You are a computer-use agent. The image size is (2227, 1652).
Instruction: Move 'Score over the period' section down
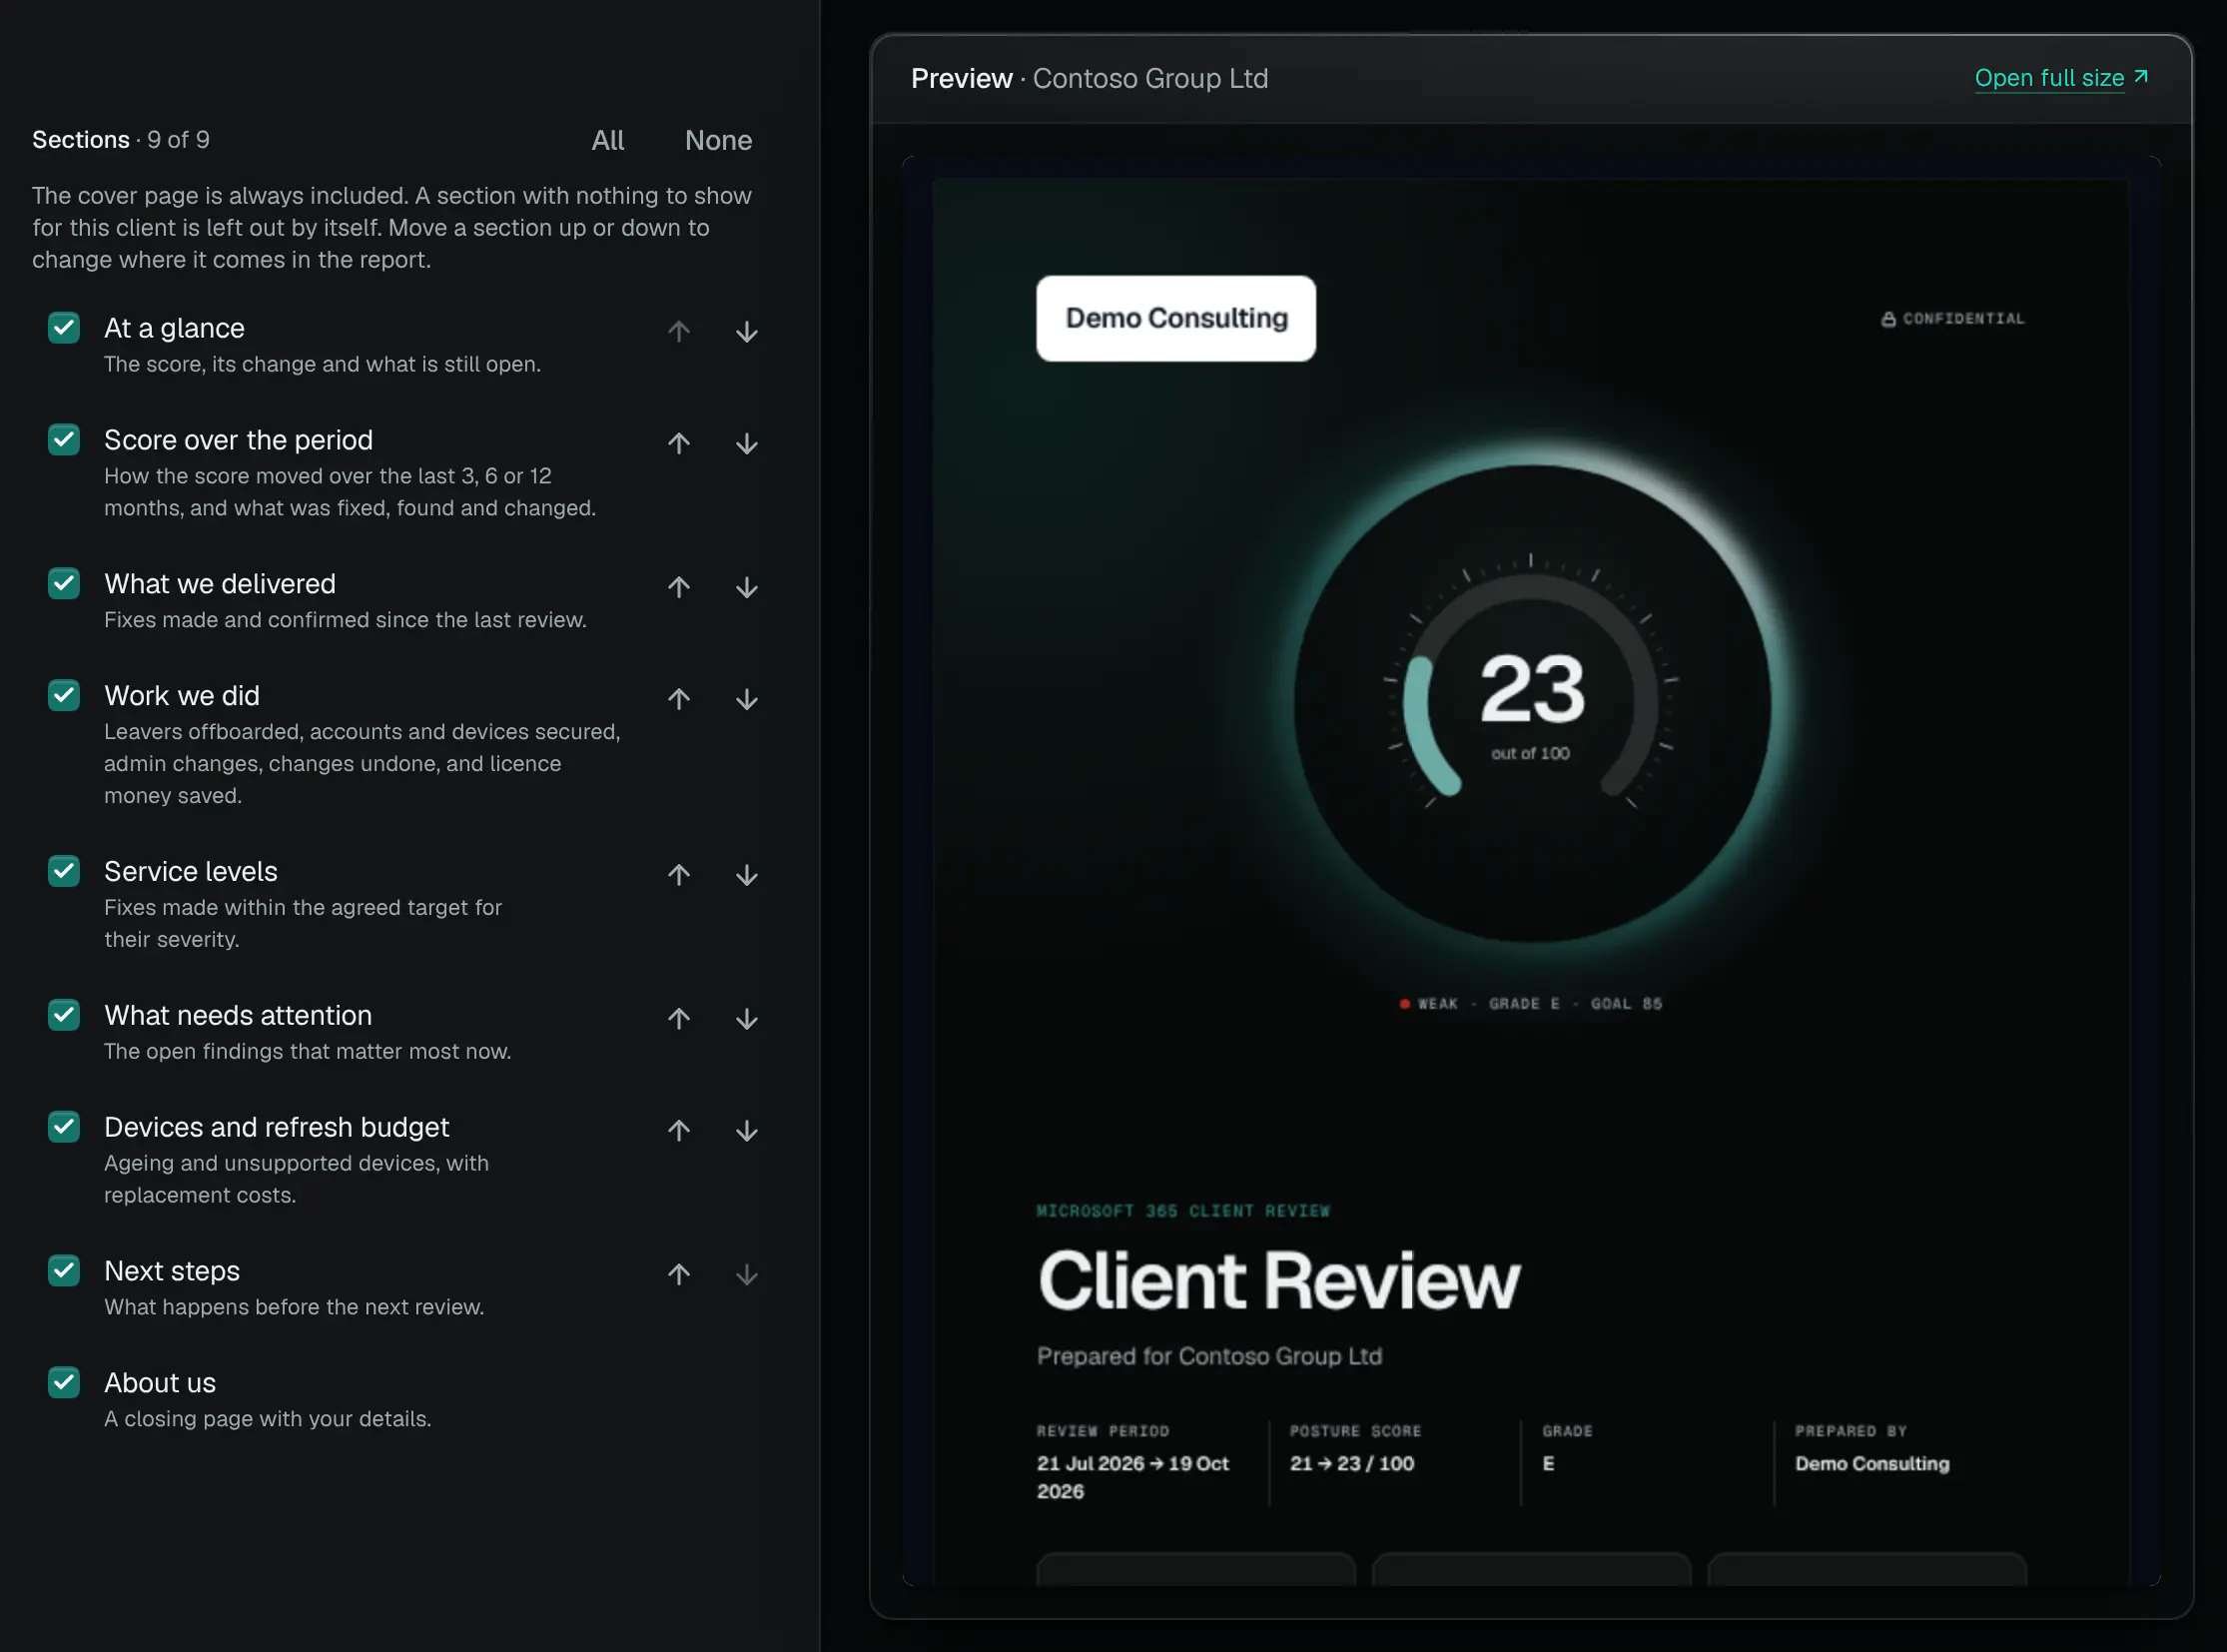tap(746, 443)
